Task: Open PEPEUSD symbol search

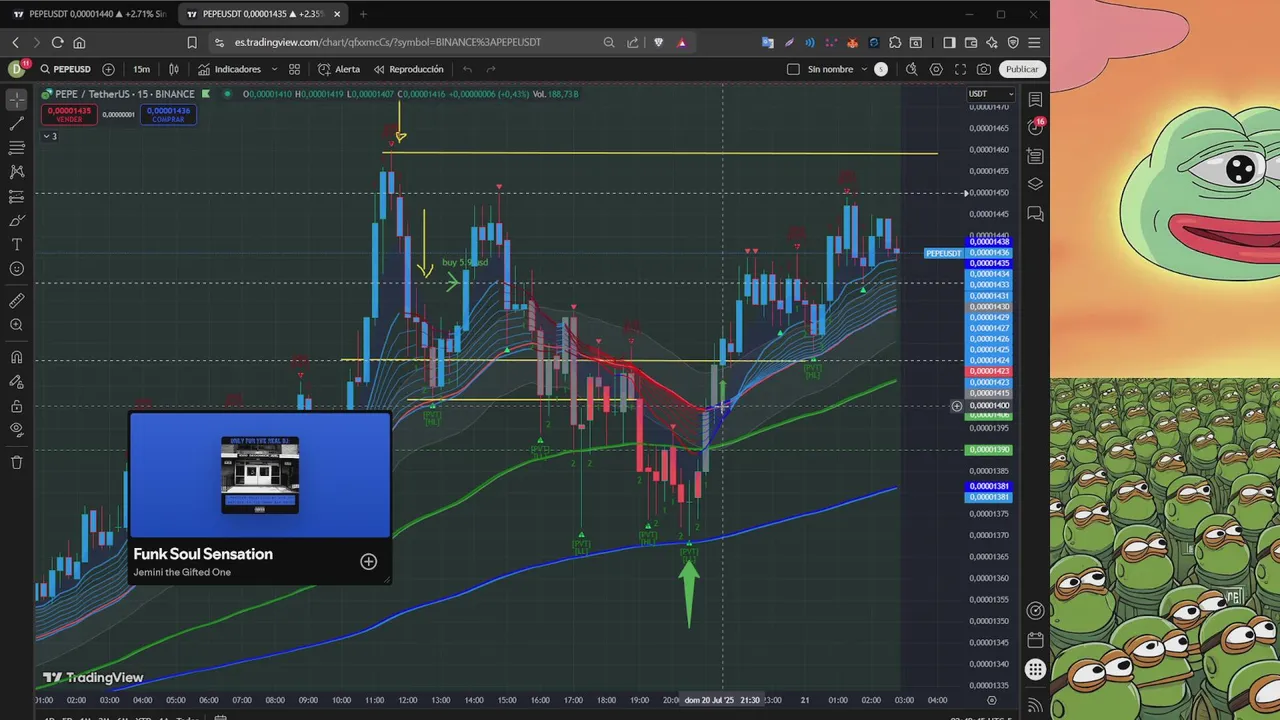Action: (66, 69)
